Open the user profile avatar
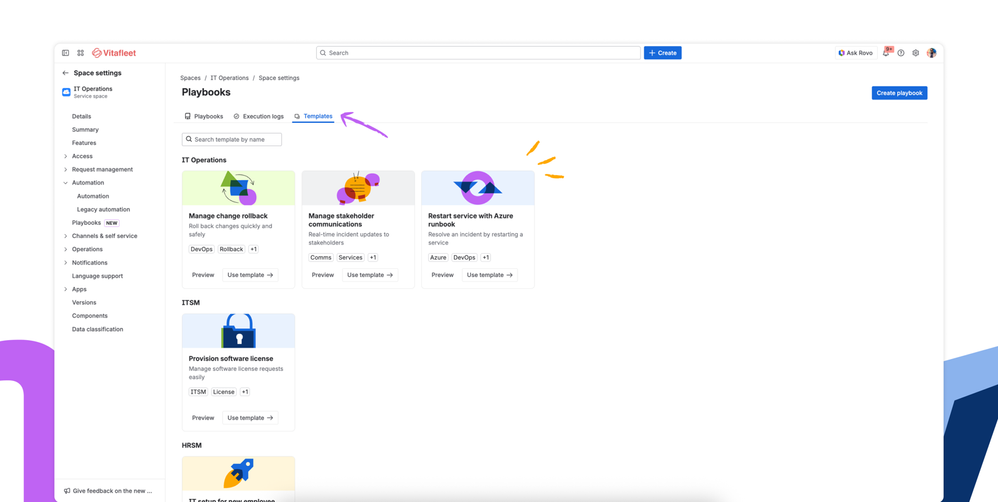This screenshot has width=998, height=502. 931,53
